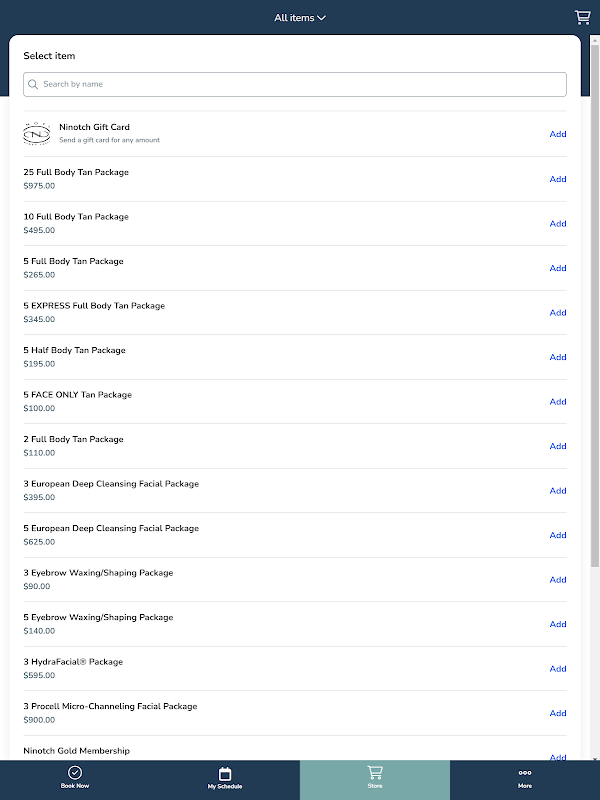Add 3 European Deep Cleansing Facial Package
The width and height of the screenshot is (600, 800).
pos(558,491)
